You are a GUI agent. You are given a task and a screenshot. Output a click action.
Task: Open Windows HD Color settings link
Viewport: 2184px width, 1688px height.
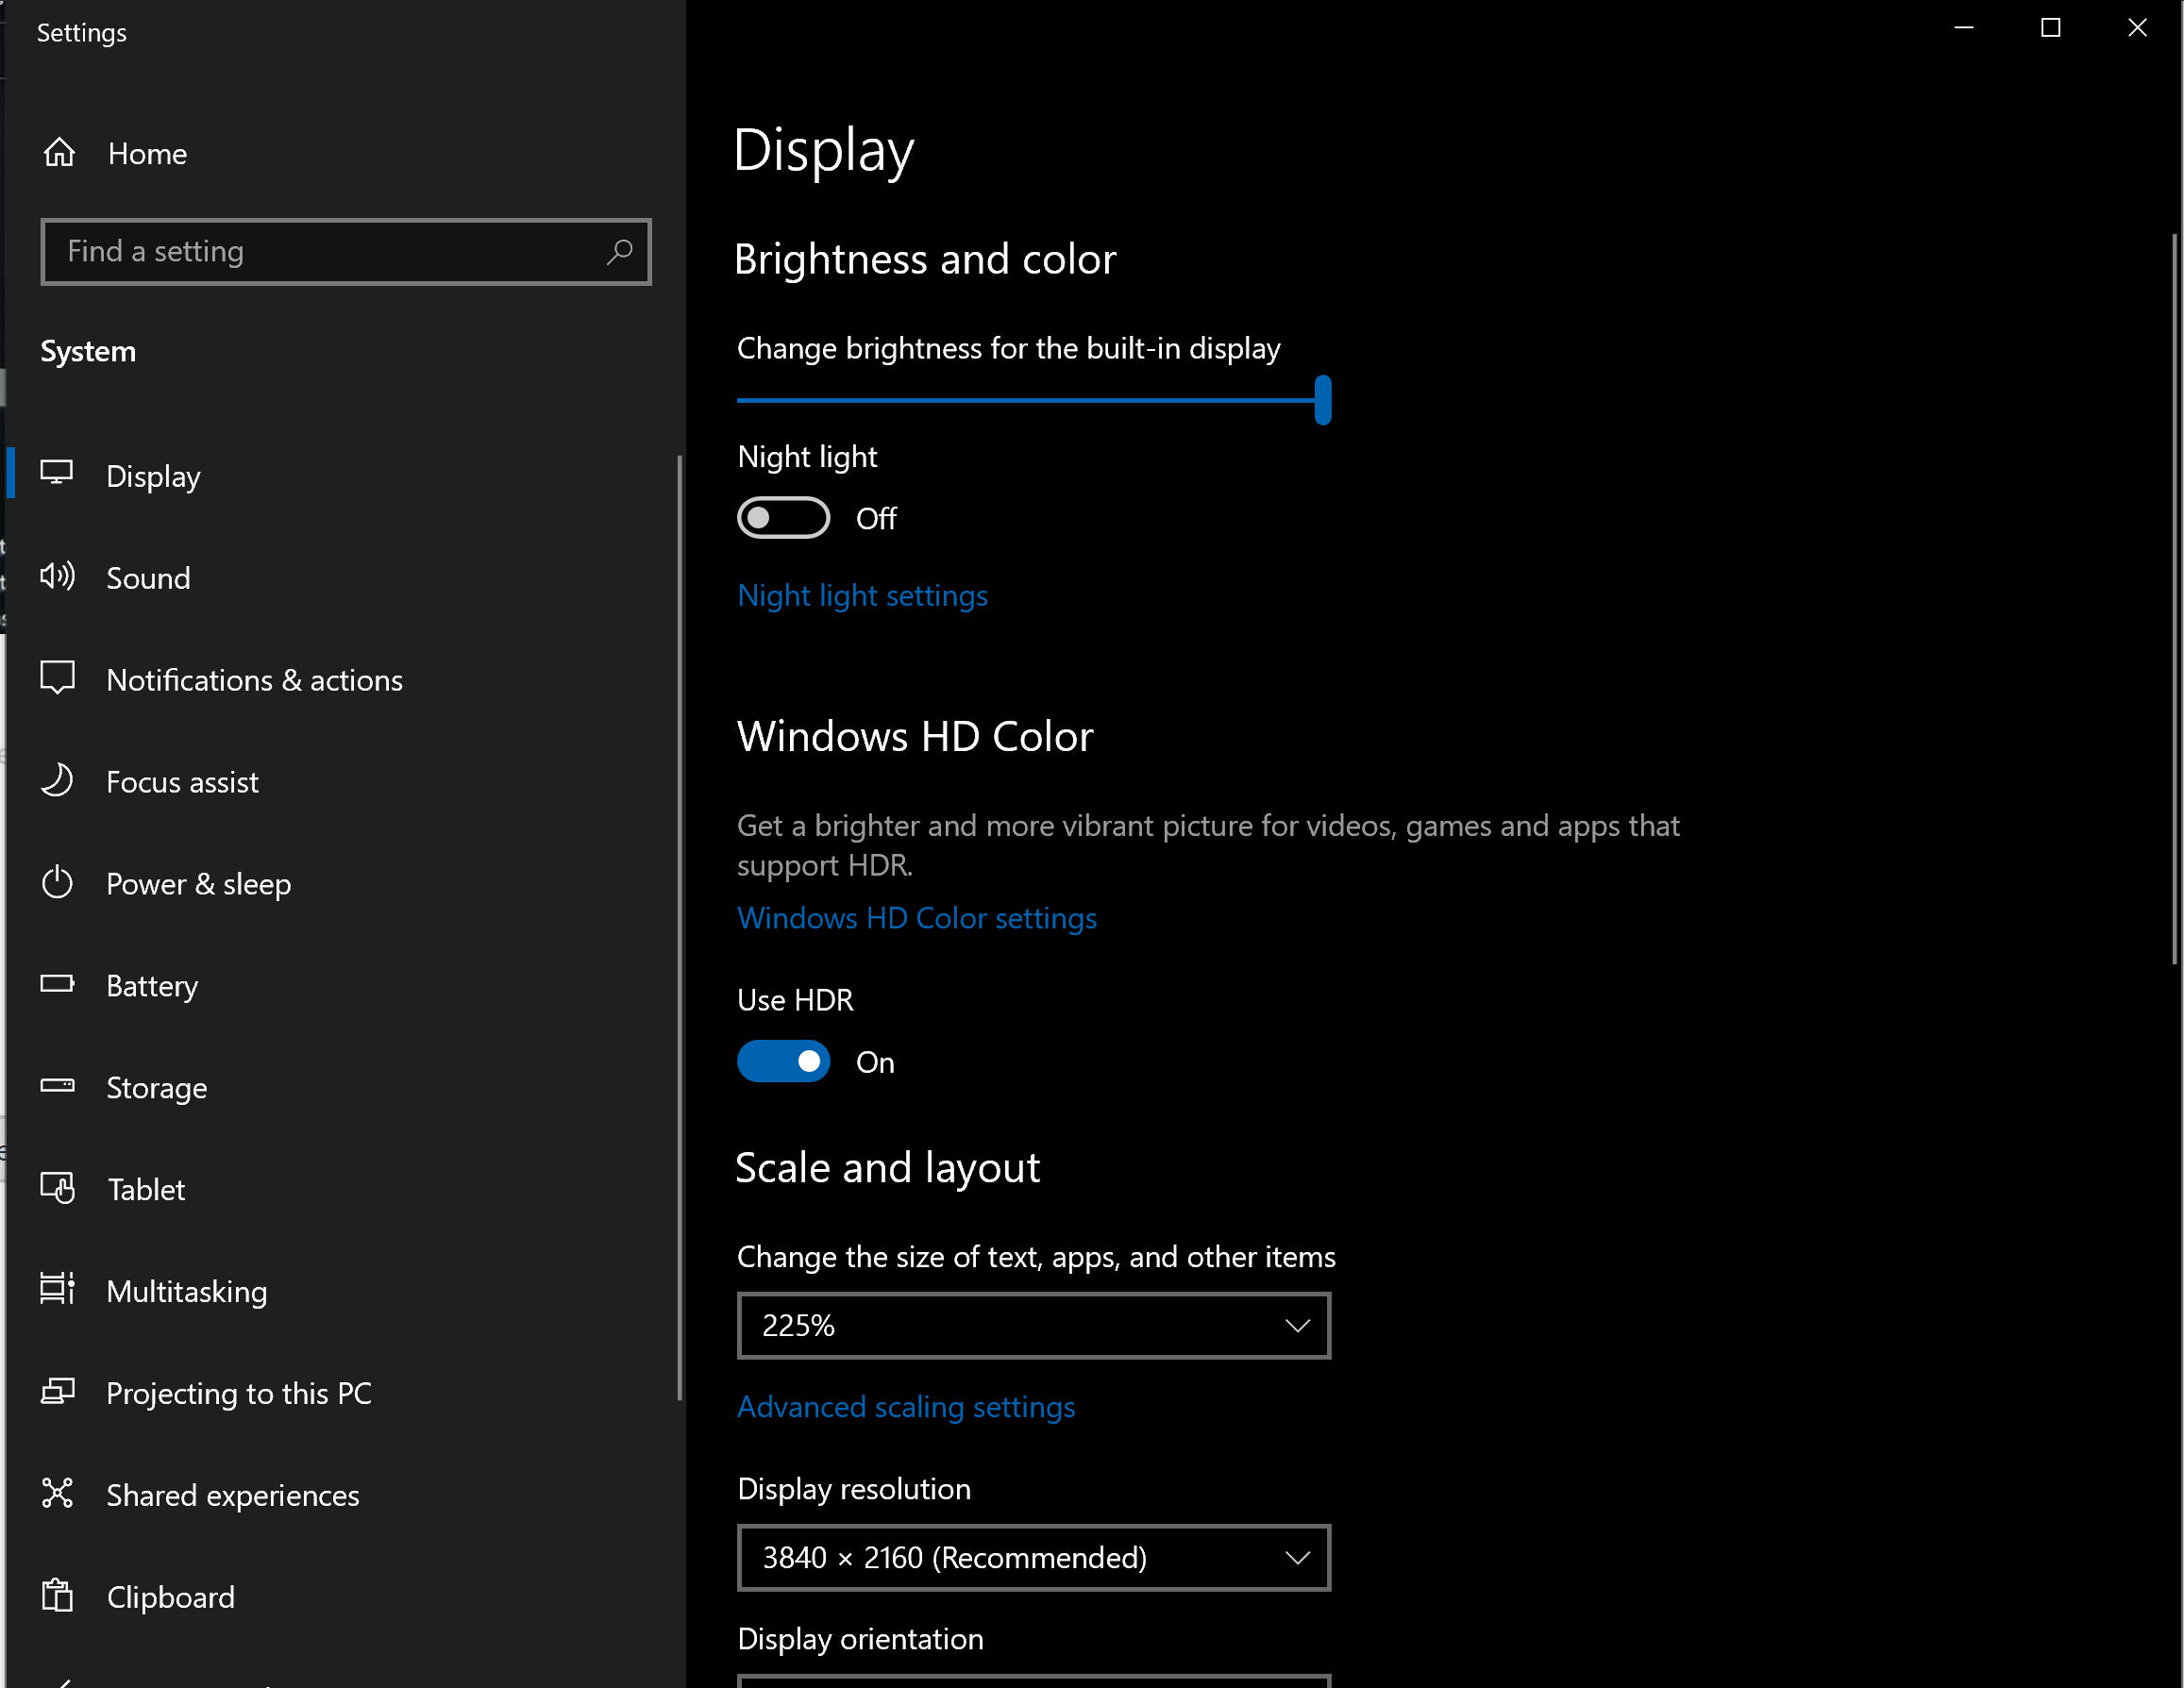(x=916, y=918)
